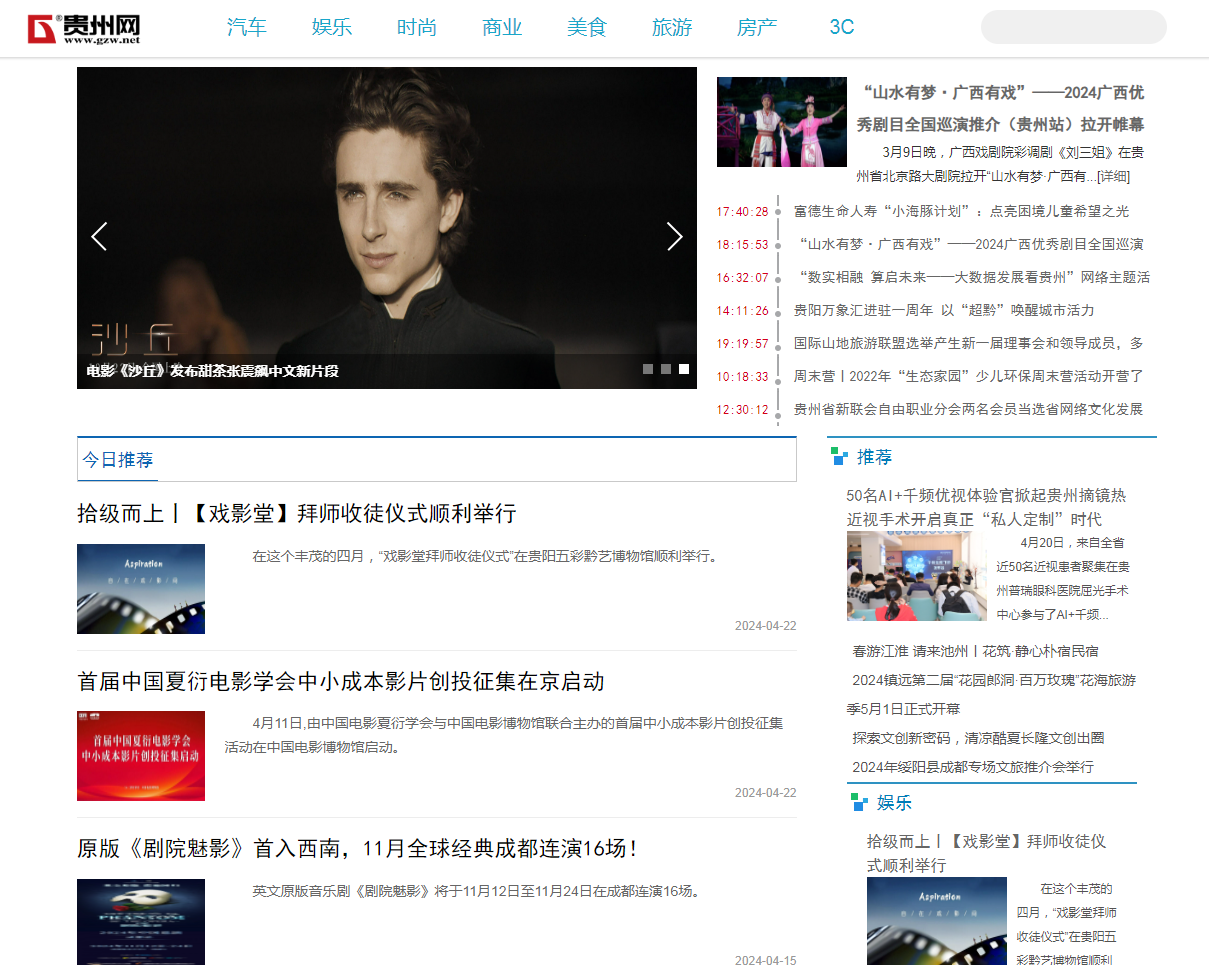Click summary 英文原版音乐剧《剧院魅影》
Viewport: 1209px width, 965px height.
click(x=476, y=891)
